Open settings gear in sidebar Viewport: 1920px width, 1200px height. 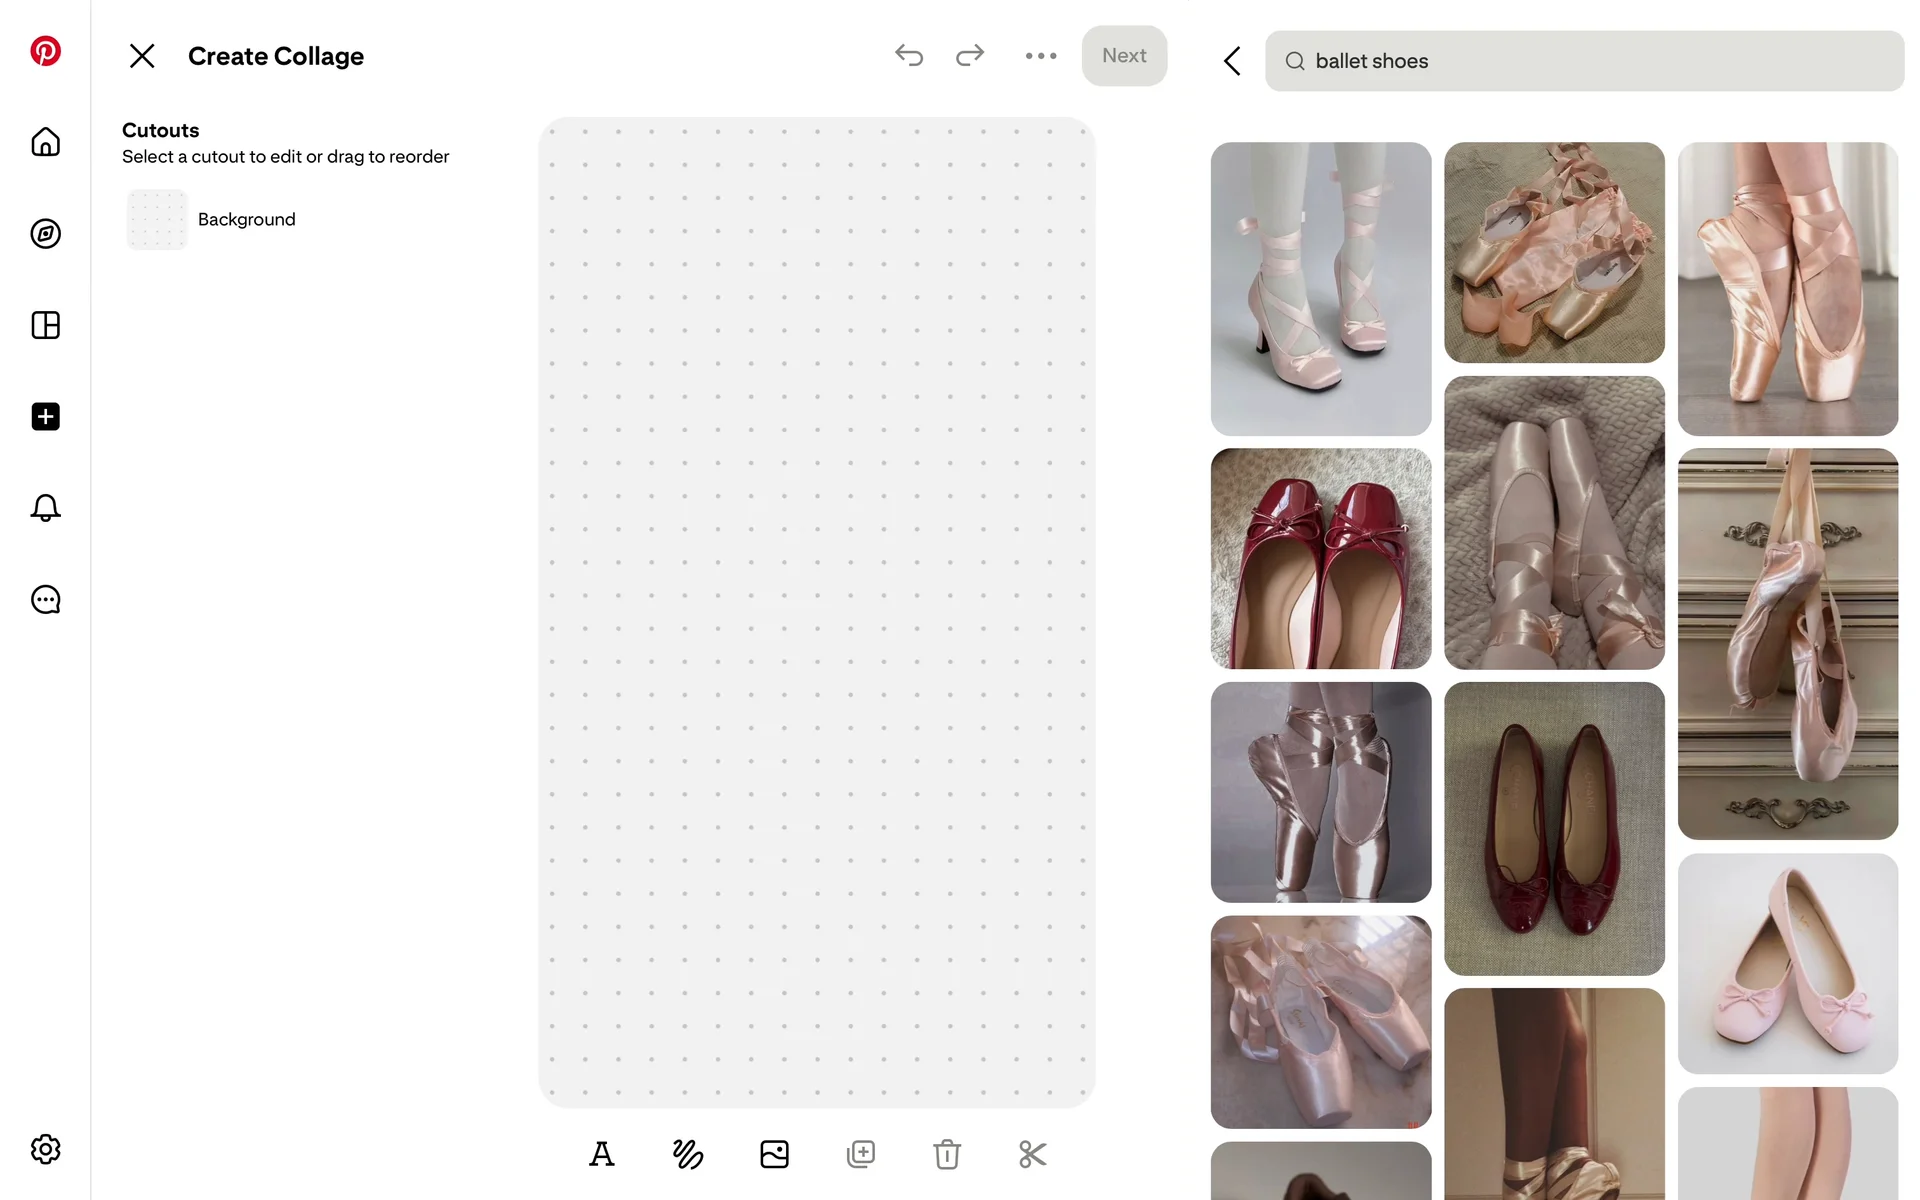(45, 1149)
